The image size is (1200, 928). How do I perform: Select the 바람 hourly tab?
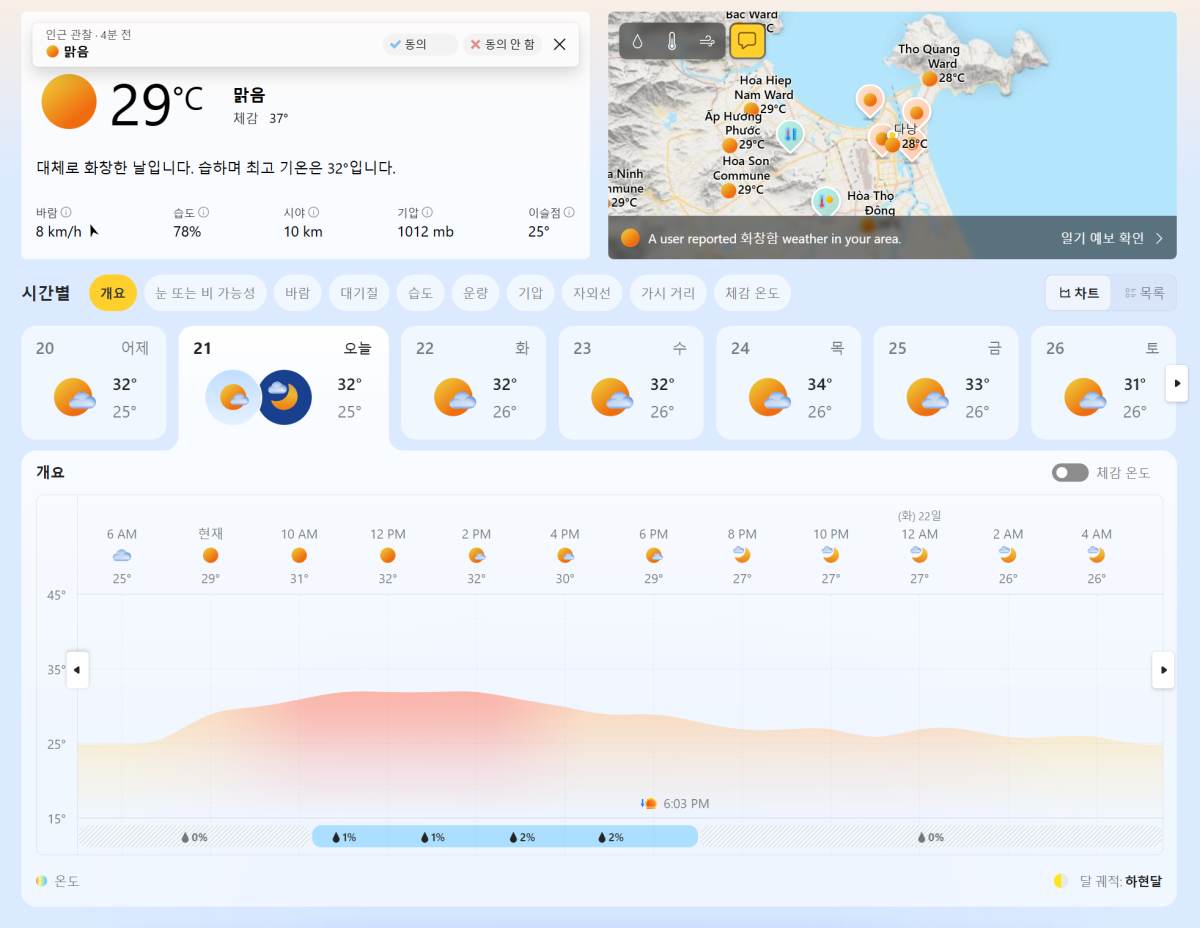coord(297,293)
